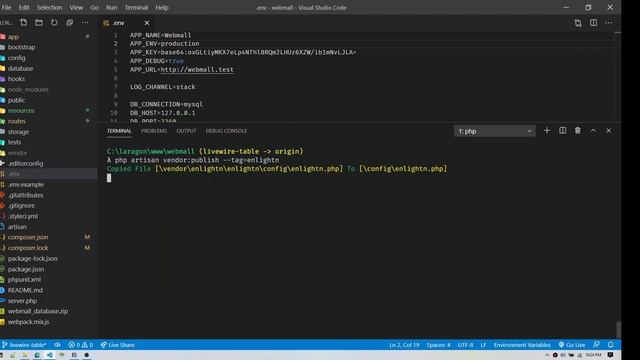This screenshot has width=640, height=360.
Task: Maximize terminal panel with chevron up
Action: click(x=593, y=131)
